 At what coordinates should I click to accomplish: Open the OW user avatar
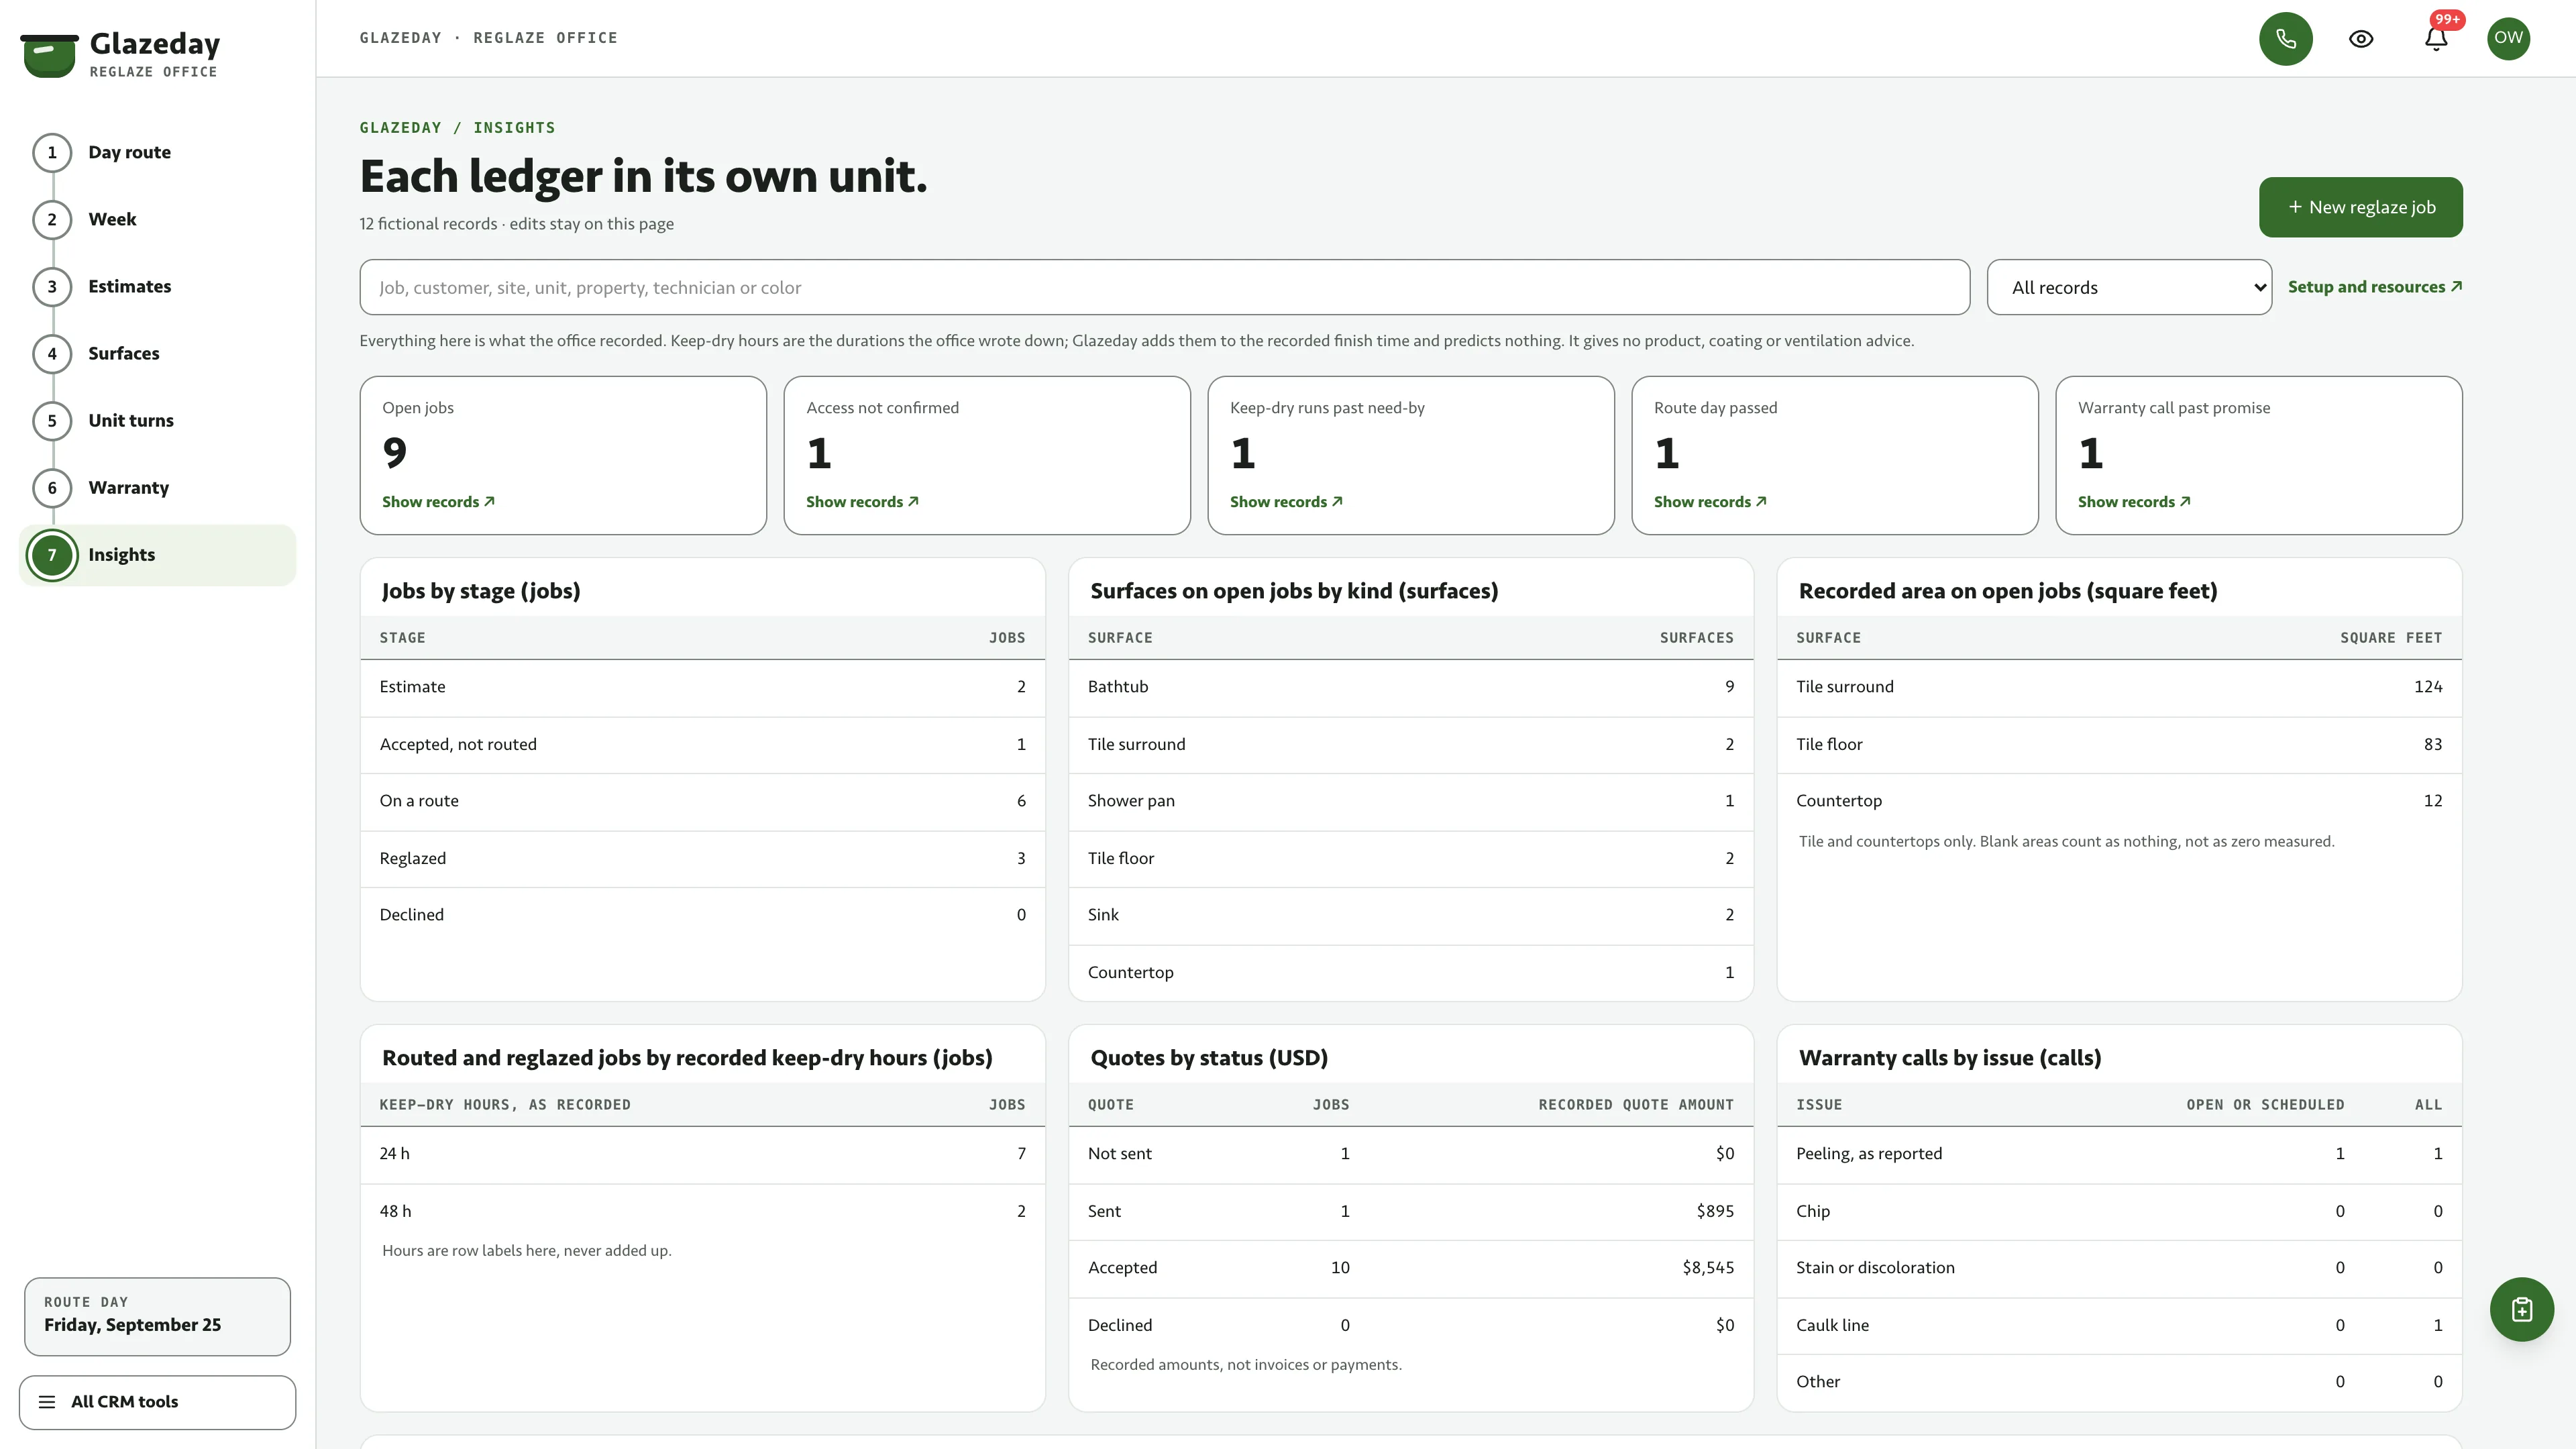click(x=2508, y=38)
